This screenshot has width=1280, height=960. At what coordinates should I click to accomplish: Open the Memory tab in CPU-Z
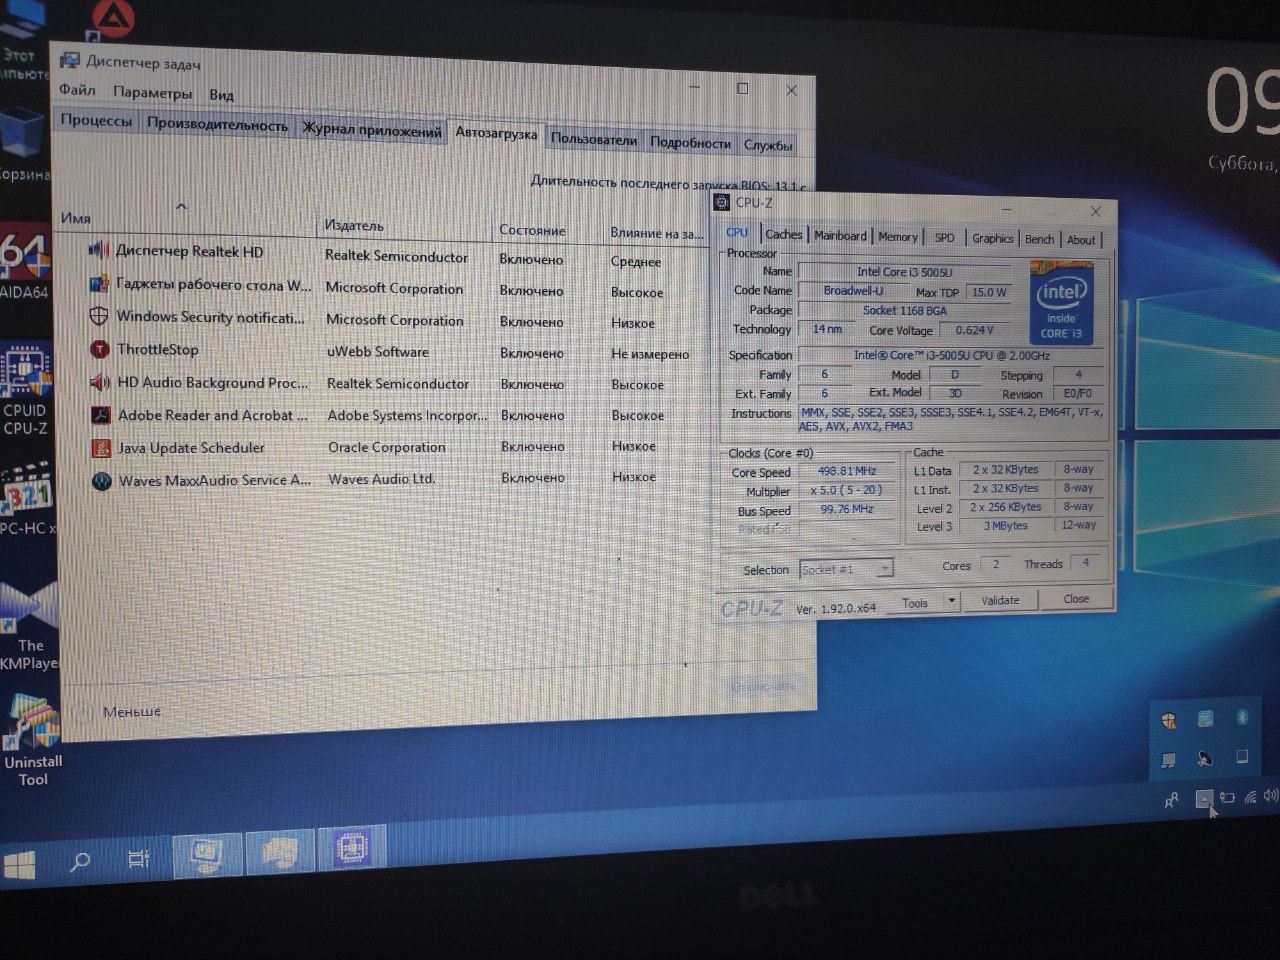point(898,237)
